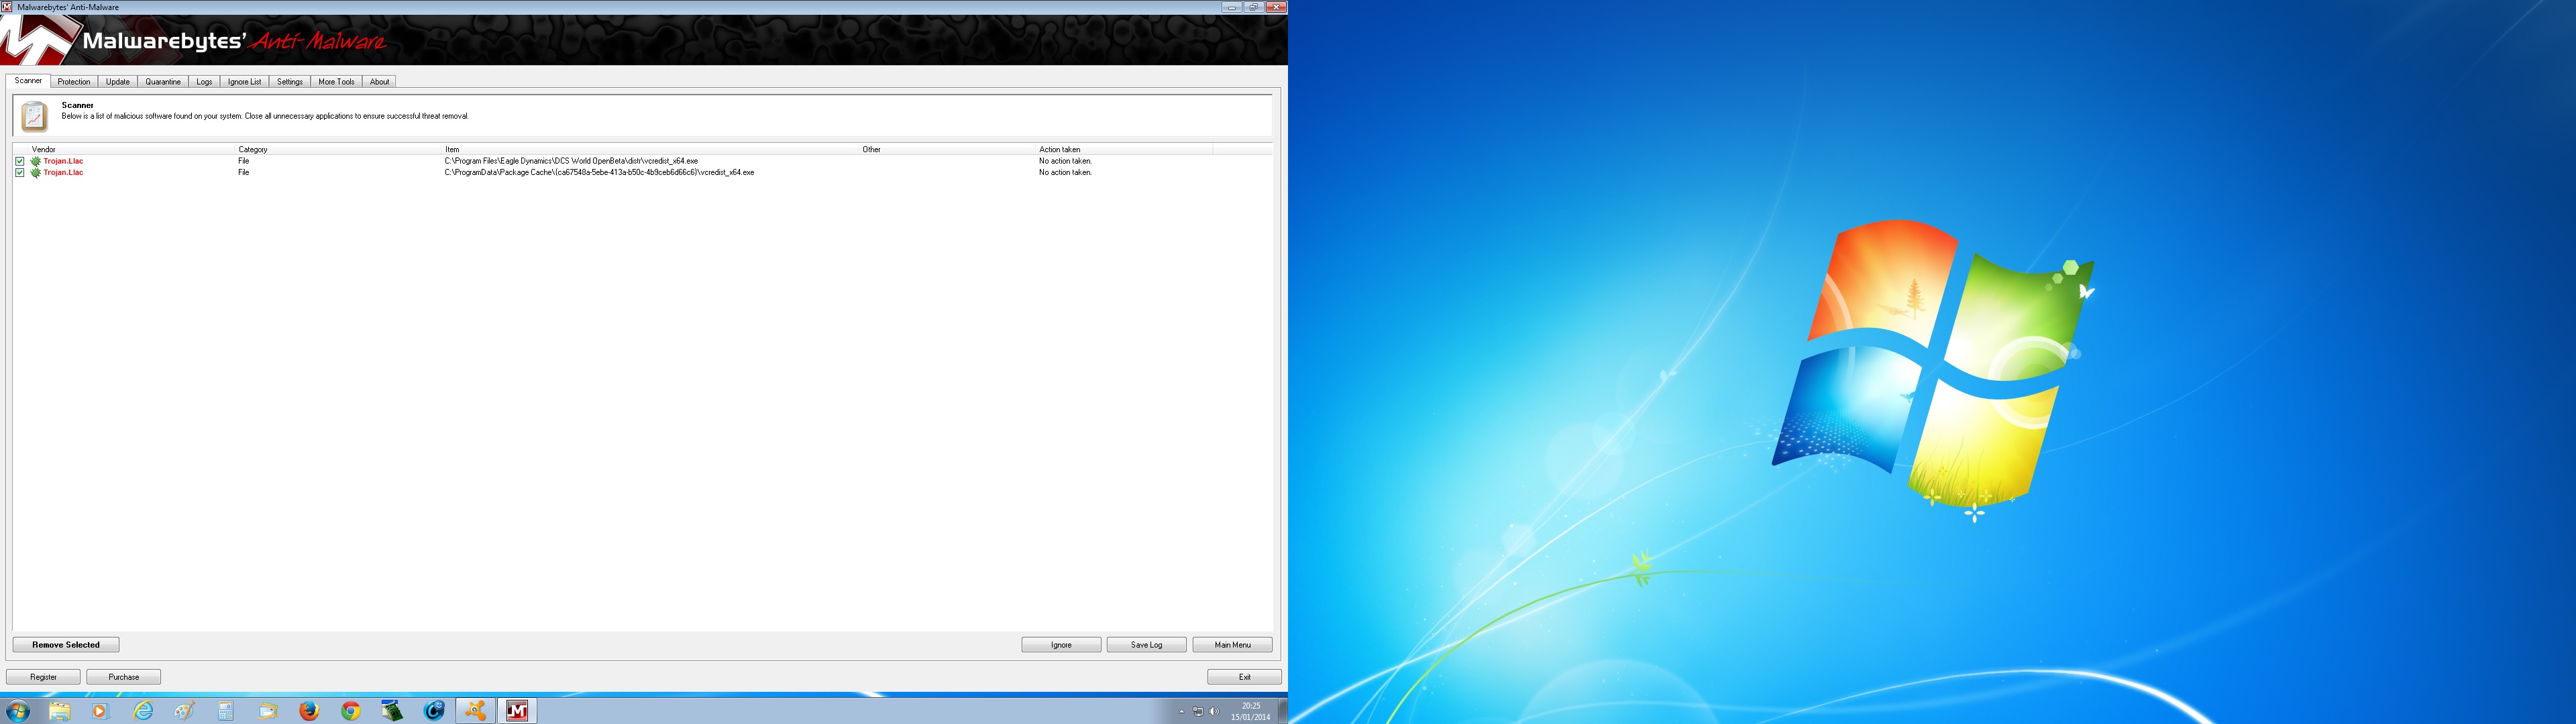Open the Protection tab

coord(74,82)
